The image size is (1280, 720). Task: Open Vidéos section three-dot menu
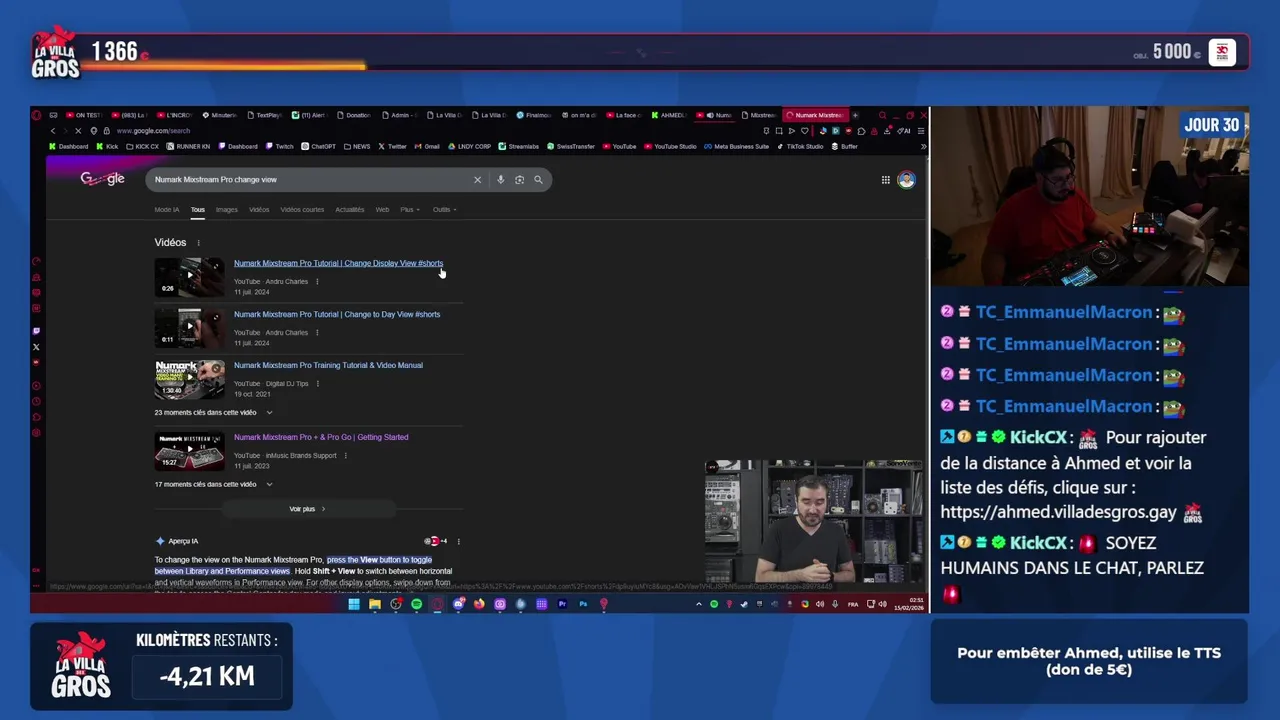click(198, 243)
